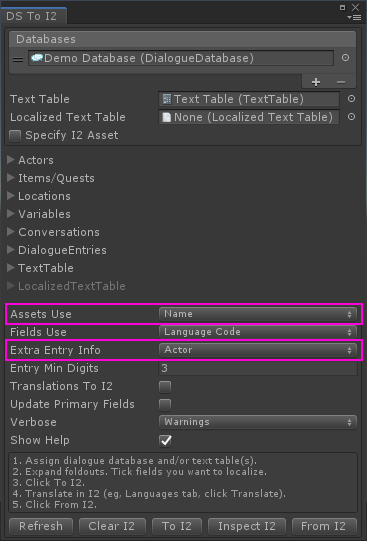Open object picker for Text Table field

pos(351,99)
